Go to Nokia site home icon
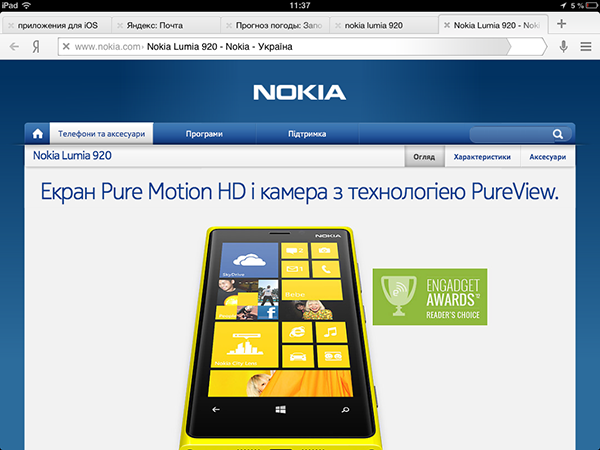 (38, 134)
